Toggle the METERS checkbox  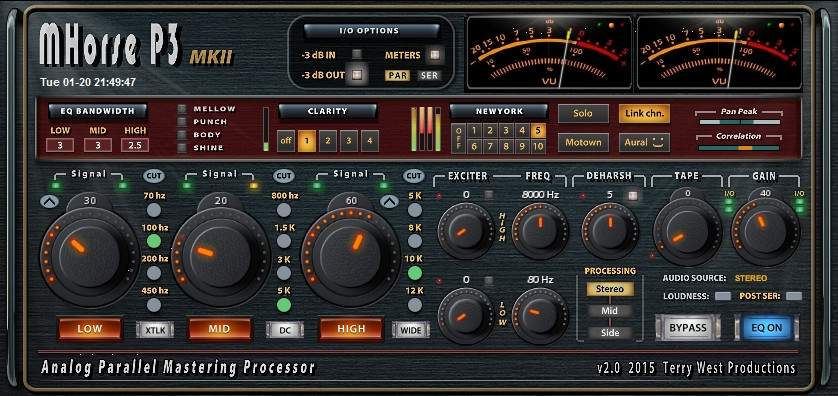point(434,55)
